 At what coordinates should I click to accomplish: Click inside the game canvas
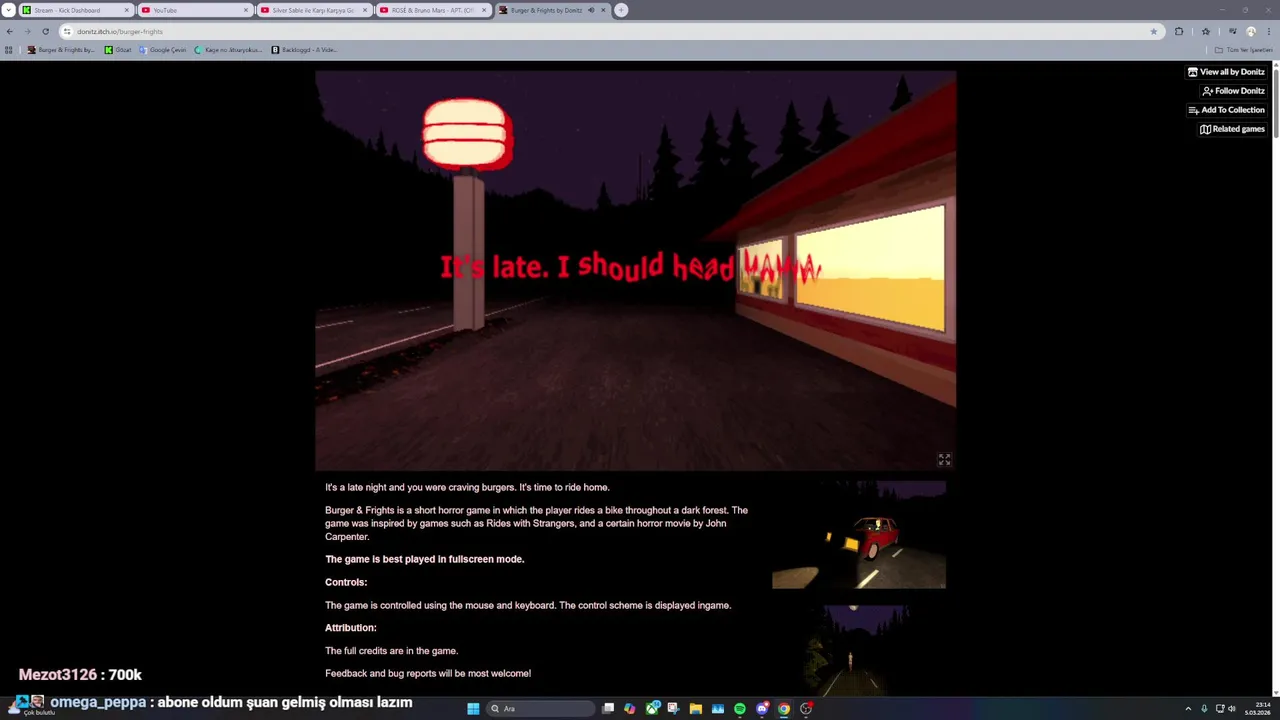coord(635,270)
